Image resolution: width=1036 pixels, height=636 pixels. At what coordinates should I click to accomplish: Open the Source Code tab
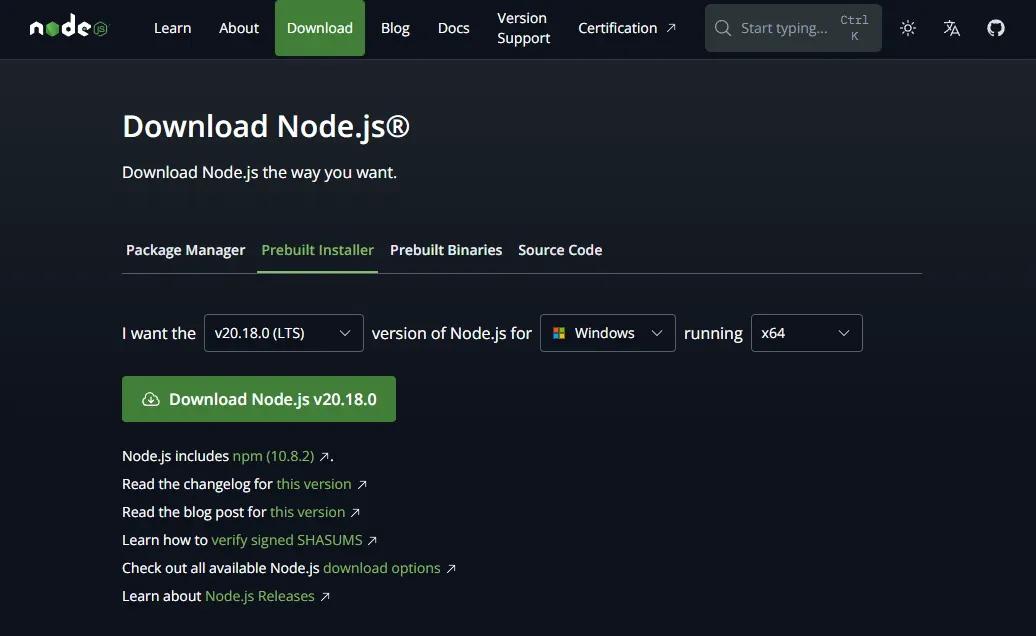(560, 250)
